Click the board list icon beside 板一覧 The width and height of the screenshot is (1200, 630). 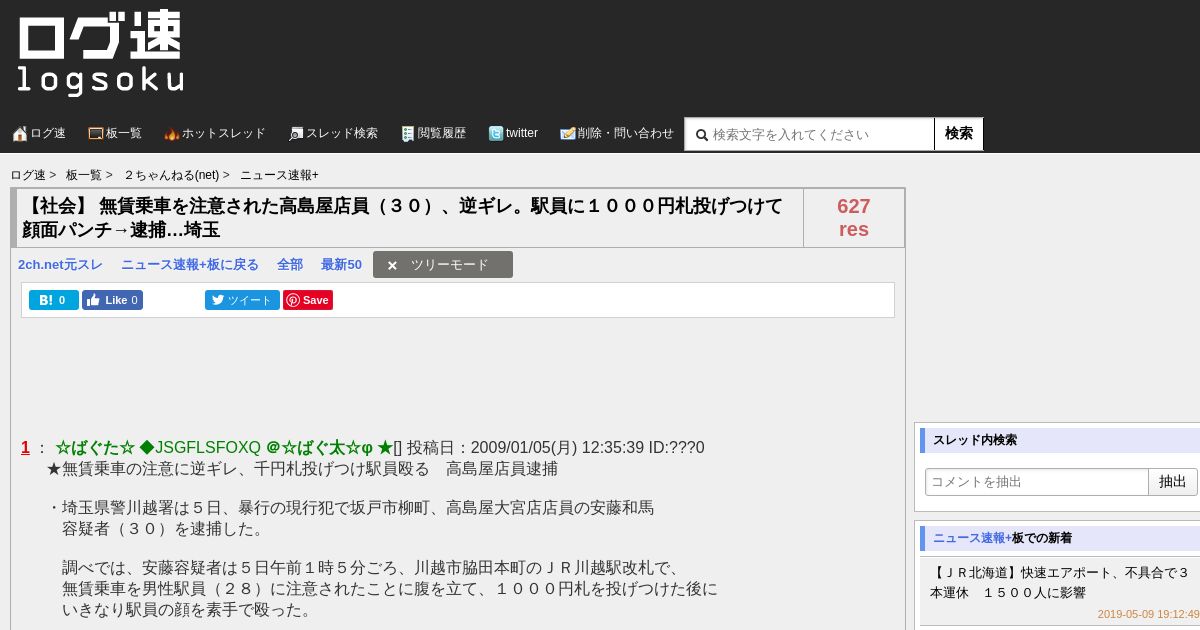click(x=96, y=134)
